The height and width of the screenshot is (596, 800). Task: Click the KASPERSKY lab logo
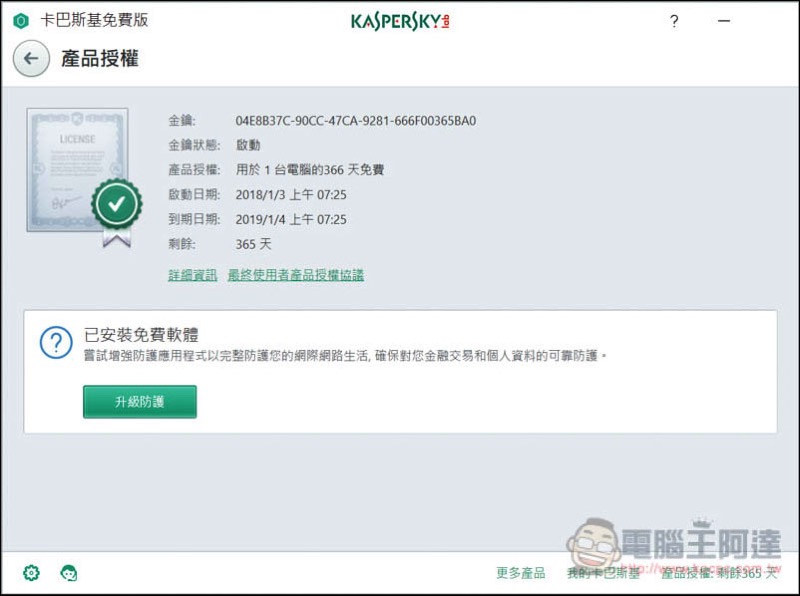tap(401, 21)
